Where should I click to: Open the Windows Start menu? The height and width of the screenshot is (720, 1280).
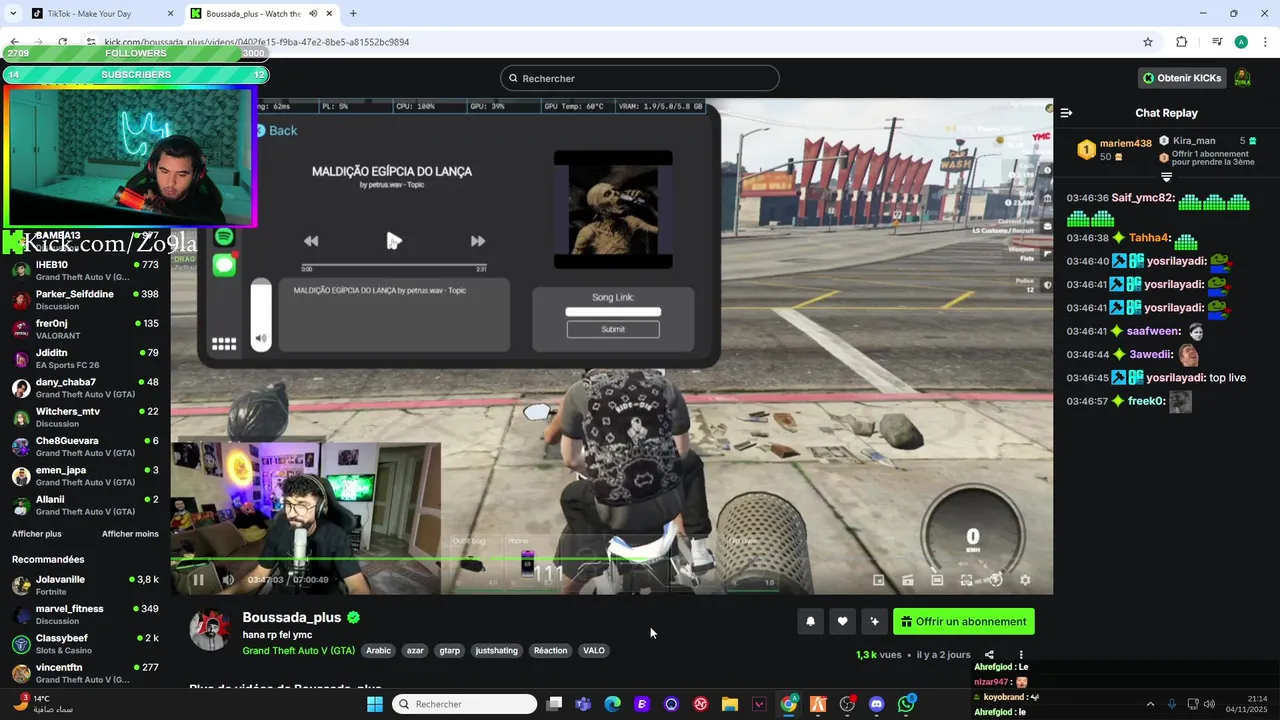375,704
